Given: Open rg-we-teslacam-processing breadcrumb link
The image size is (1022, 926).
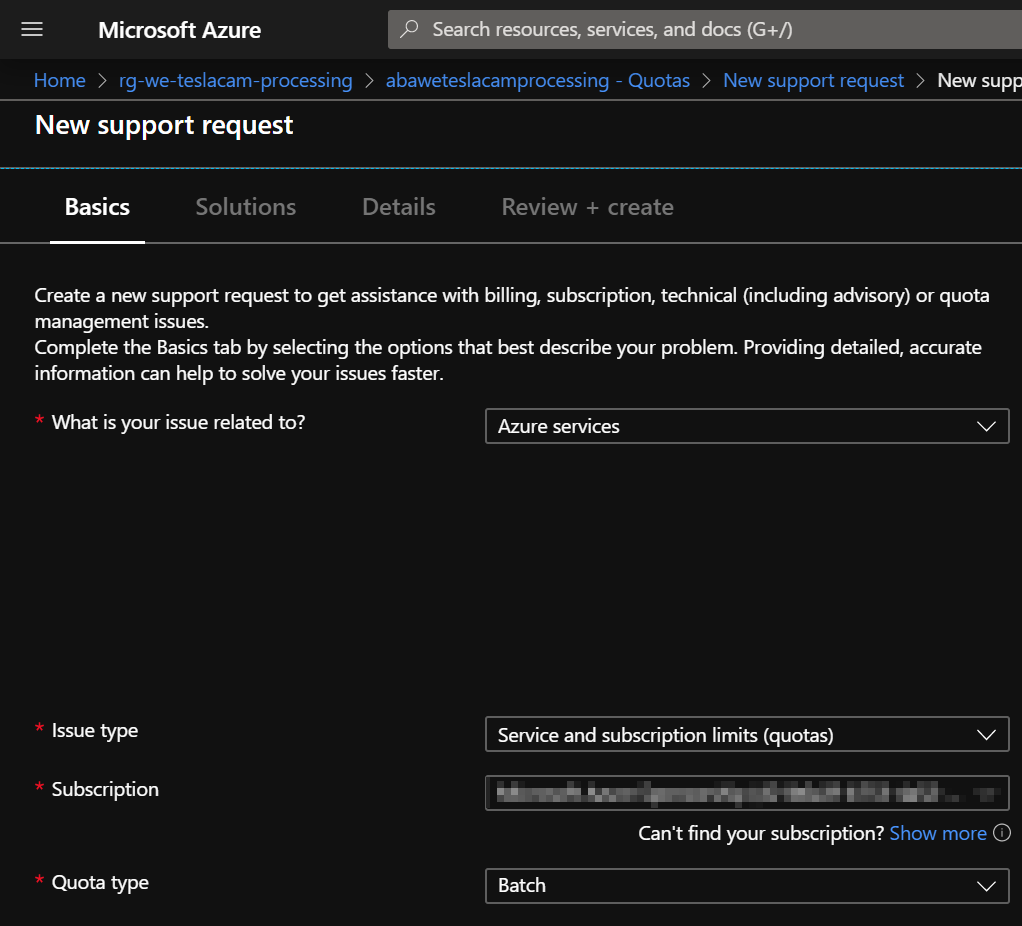Looking at the screenshot, I should coord(235,80).
